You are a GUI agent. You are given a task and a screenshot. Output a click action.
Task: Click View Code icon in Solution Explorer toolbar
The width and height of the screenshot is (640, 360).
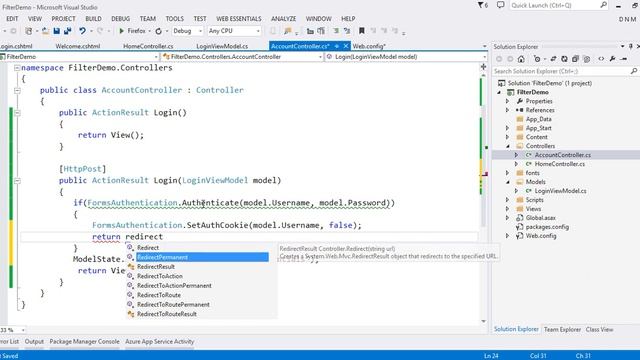click(x=601, y=59)
